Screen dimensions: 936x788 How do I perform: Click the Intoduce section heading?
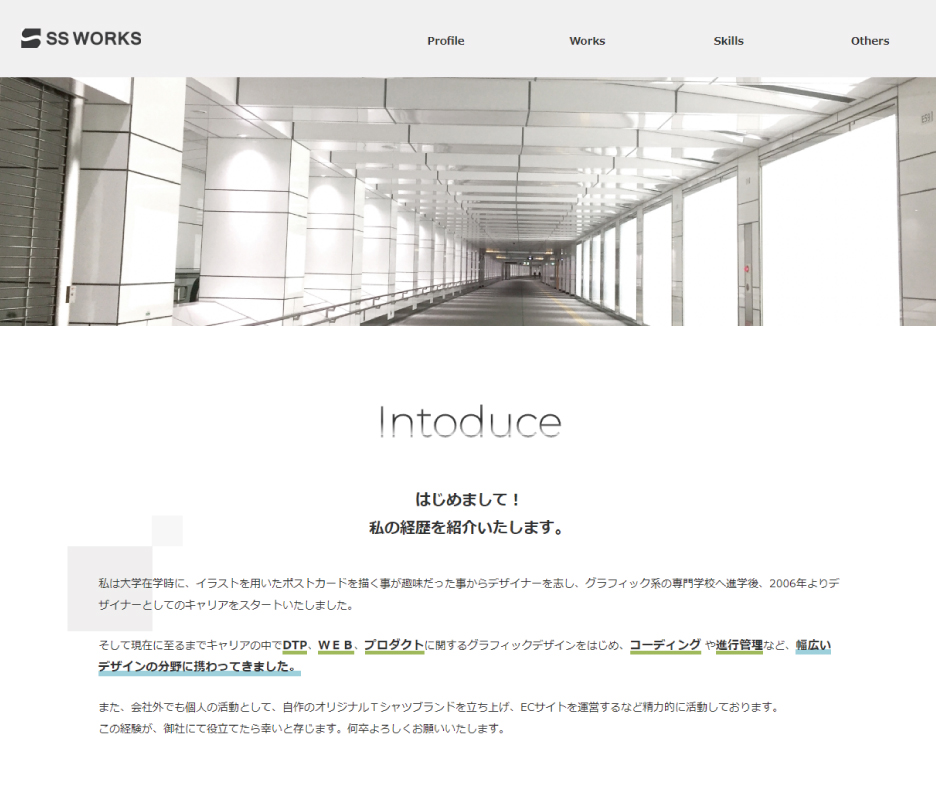click(x=469, y=423)
